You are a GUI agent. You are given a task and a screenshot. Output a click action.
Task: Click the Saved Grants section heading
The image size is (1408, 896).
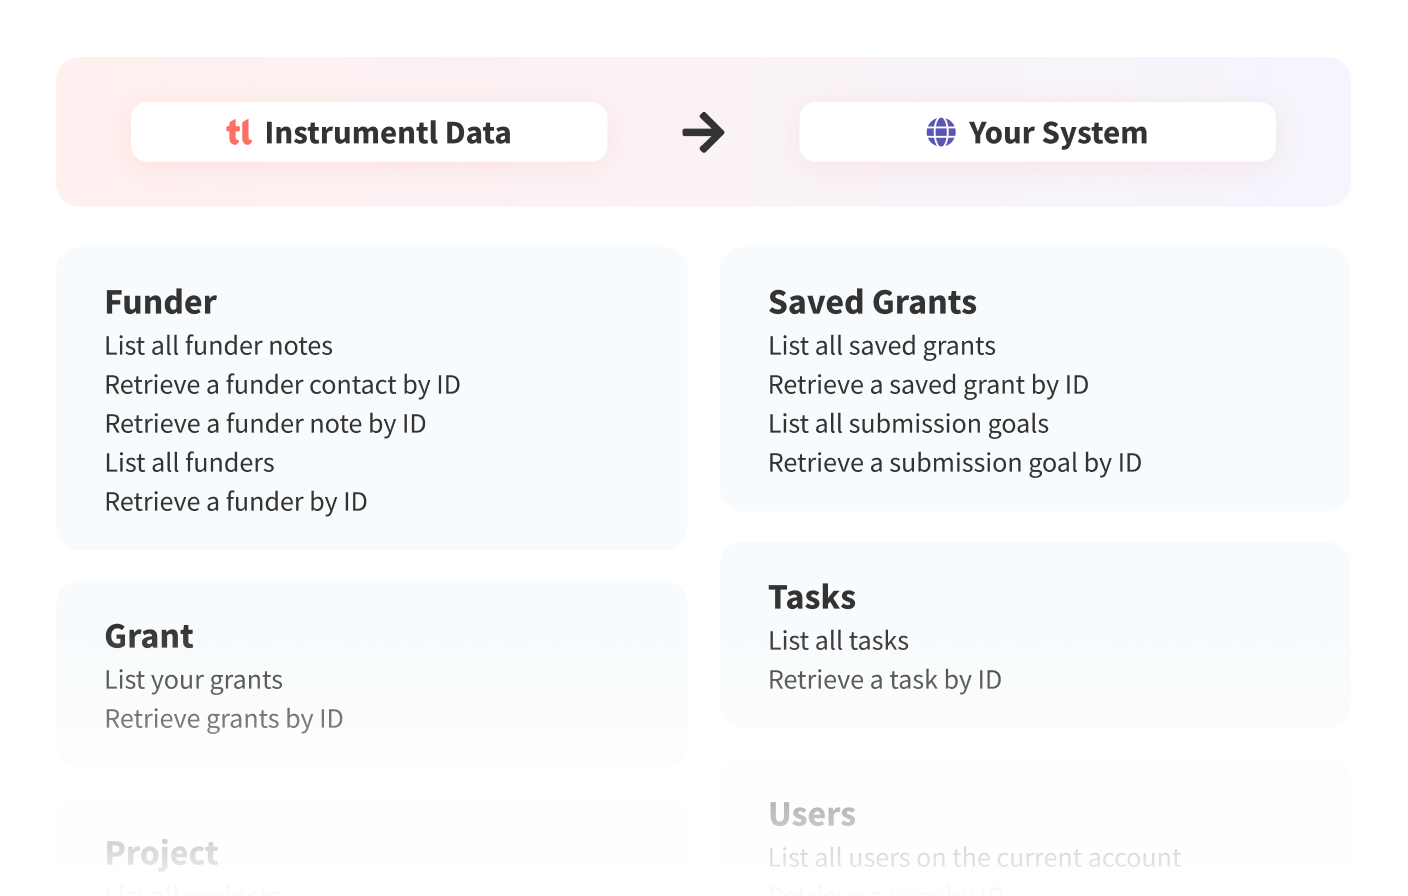click(873, 302)
